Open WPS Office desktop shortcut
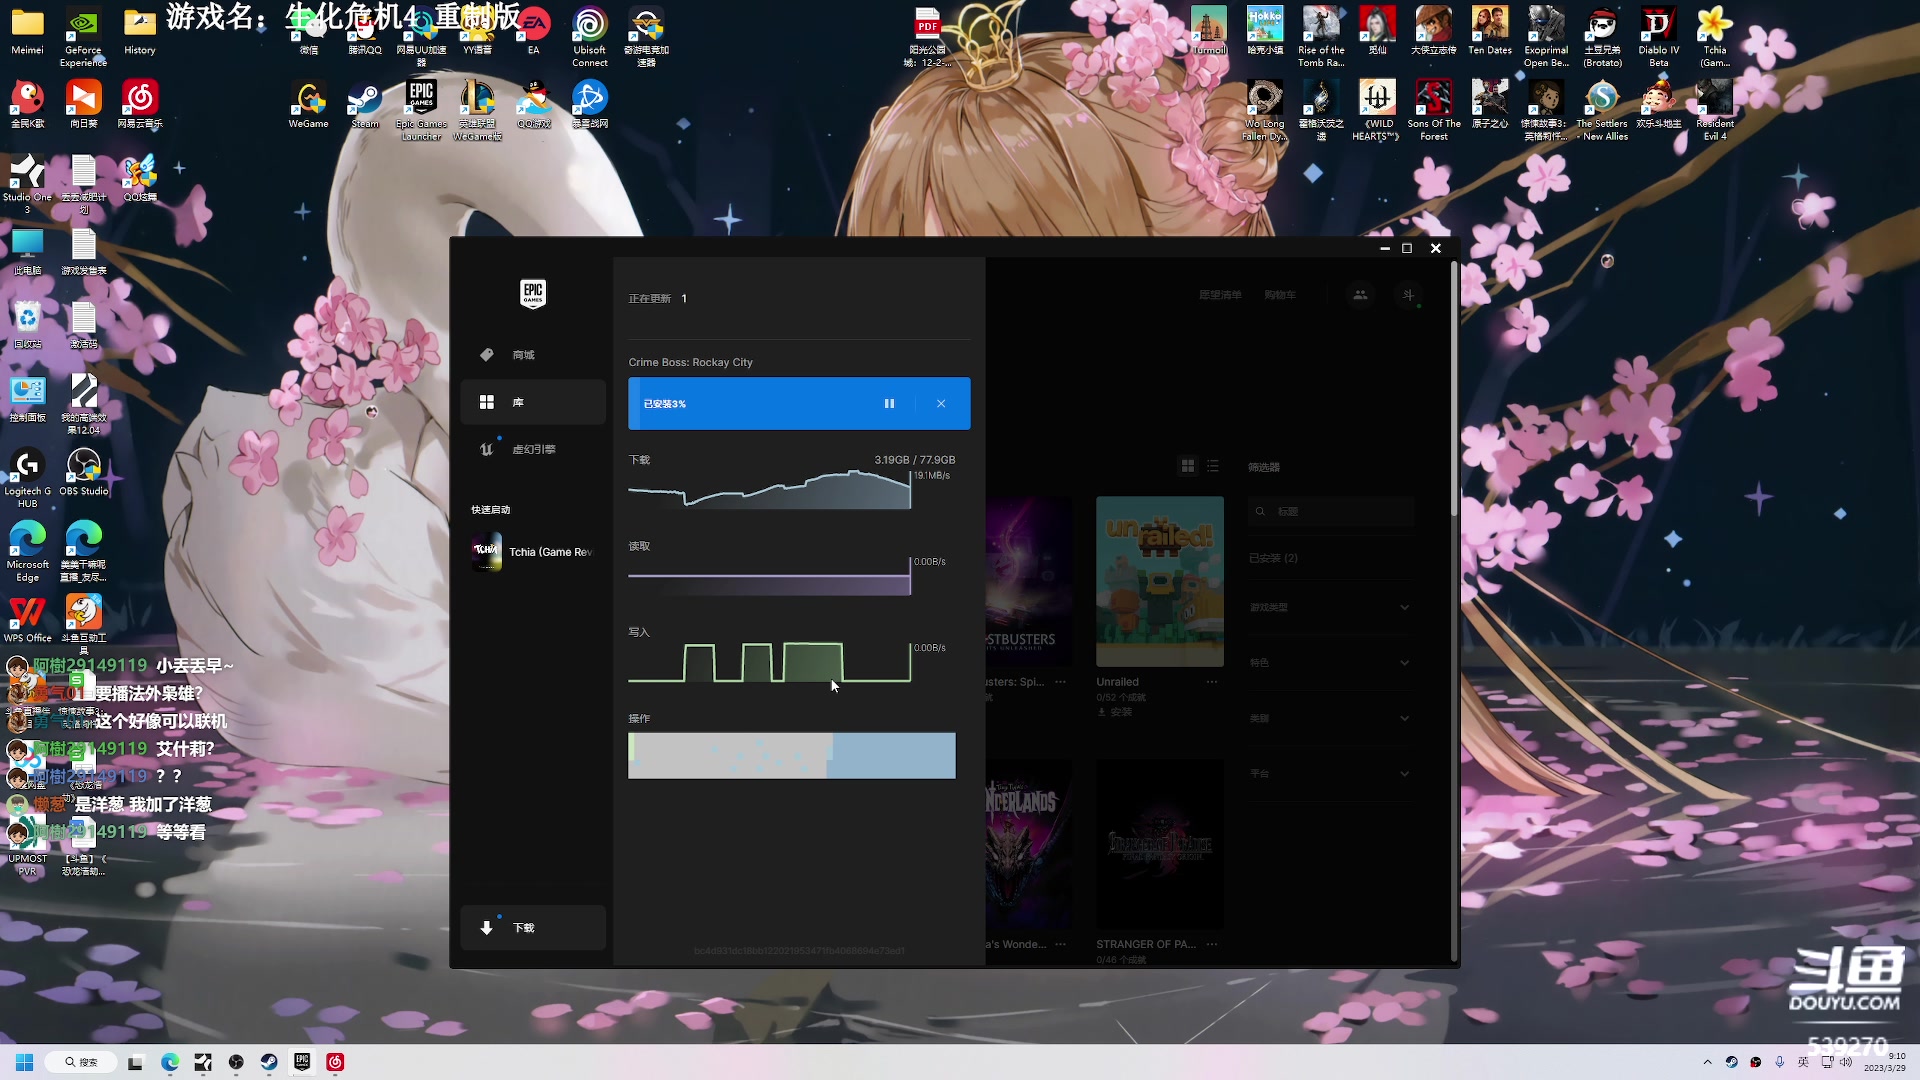This screenshot has width=1920, height=1080. click(x=27, y=619)
